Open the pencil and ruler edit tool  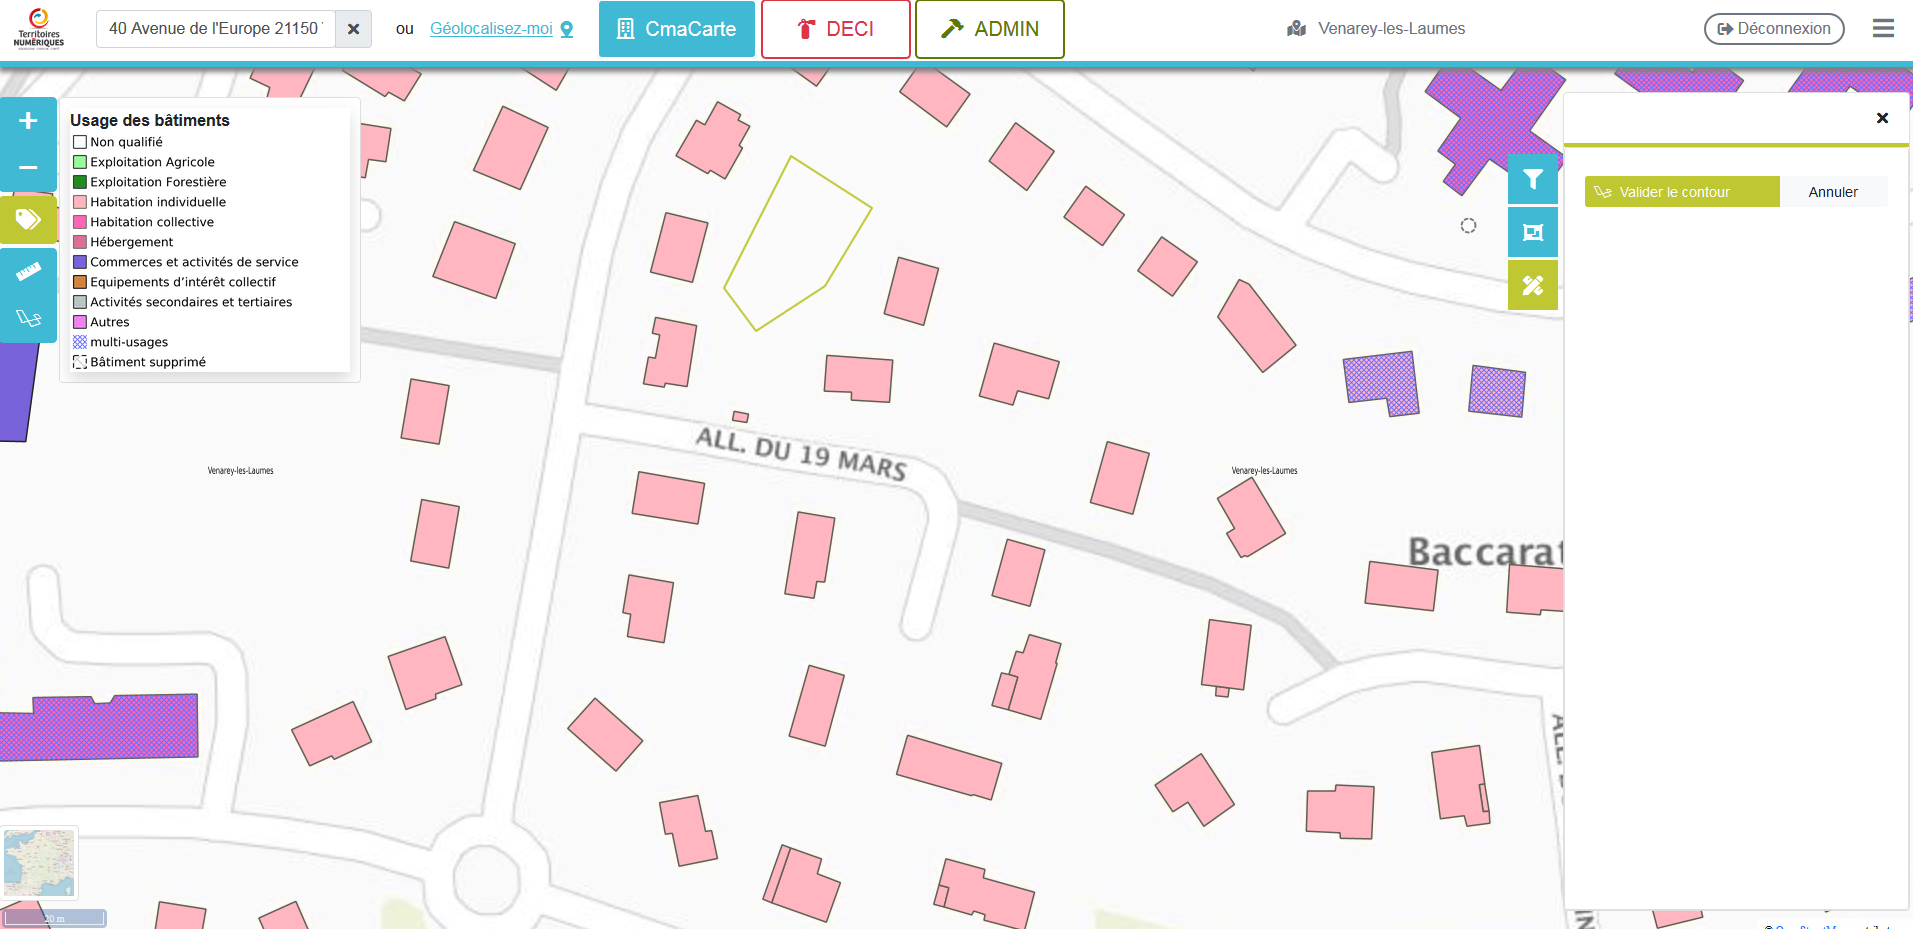(1532, 286)
